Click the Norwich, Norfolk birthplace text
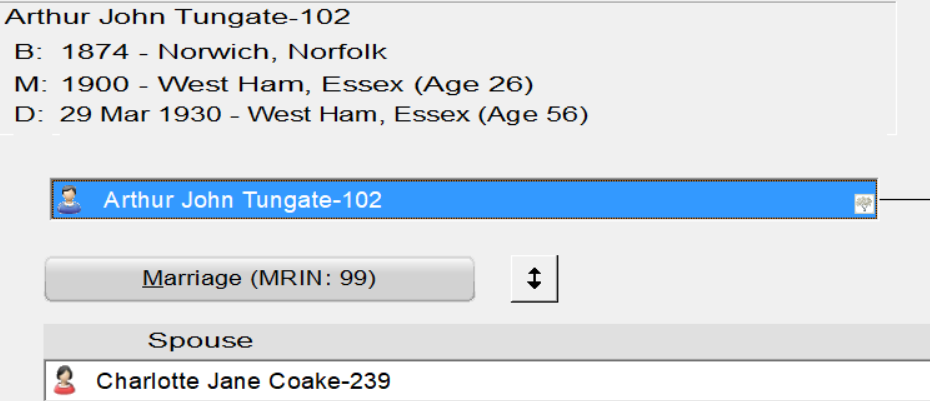Screen dimensions: 930x401 pyautogui.click(x=272, y=52)
